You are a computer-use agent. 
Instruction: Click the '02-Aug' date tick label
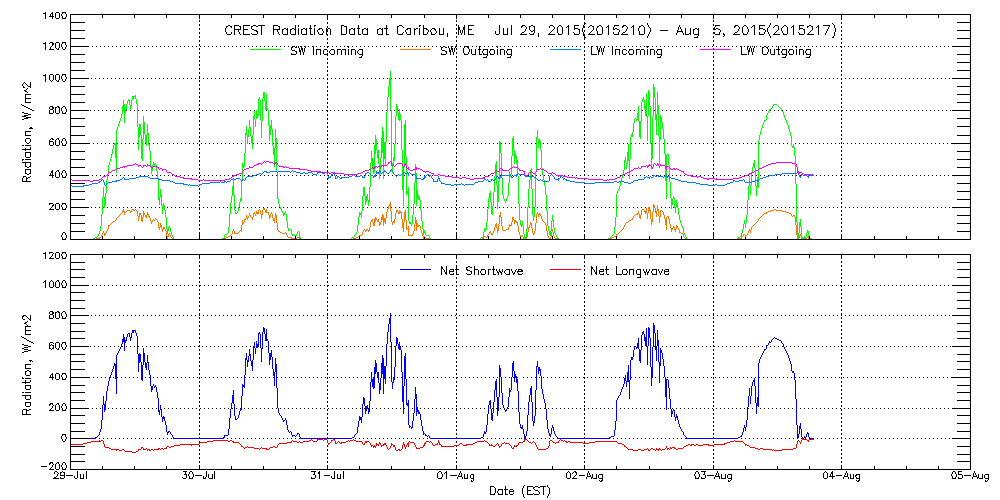coord(585,476)
